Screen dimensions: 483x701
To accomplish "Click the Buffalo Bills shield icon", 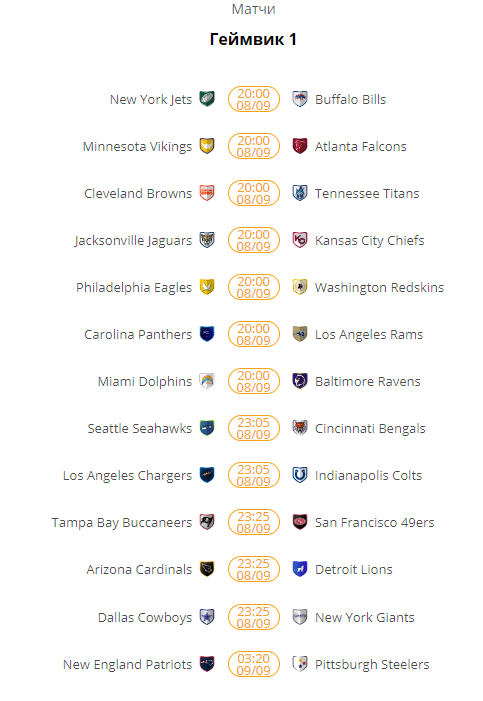I will 300,99.
